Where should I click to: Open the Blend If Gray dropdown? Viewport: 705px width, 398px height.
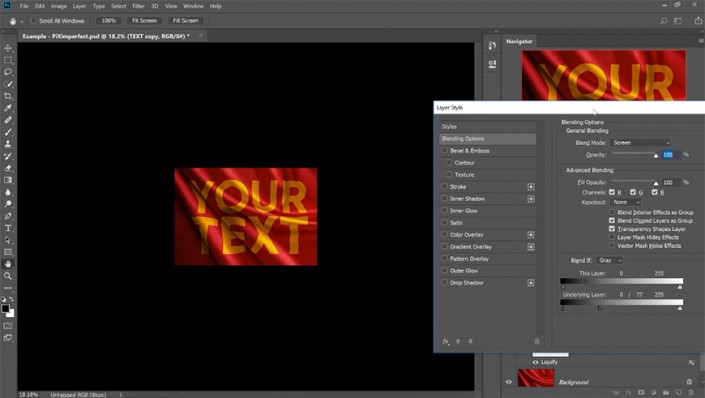pos(610,260)
